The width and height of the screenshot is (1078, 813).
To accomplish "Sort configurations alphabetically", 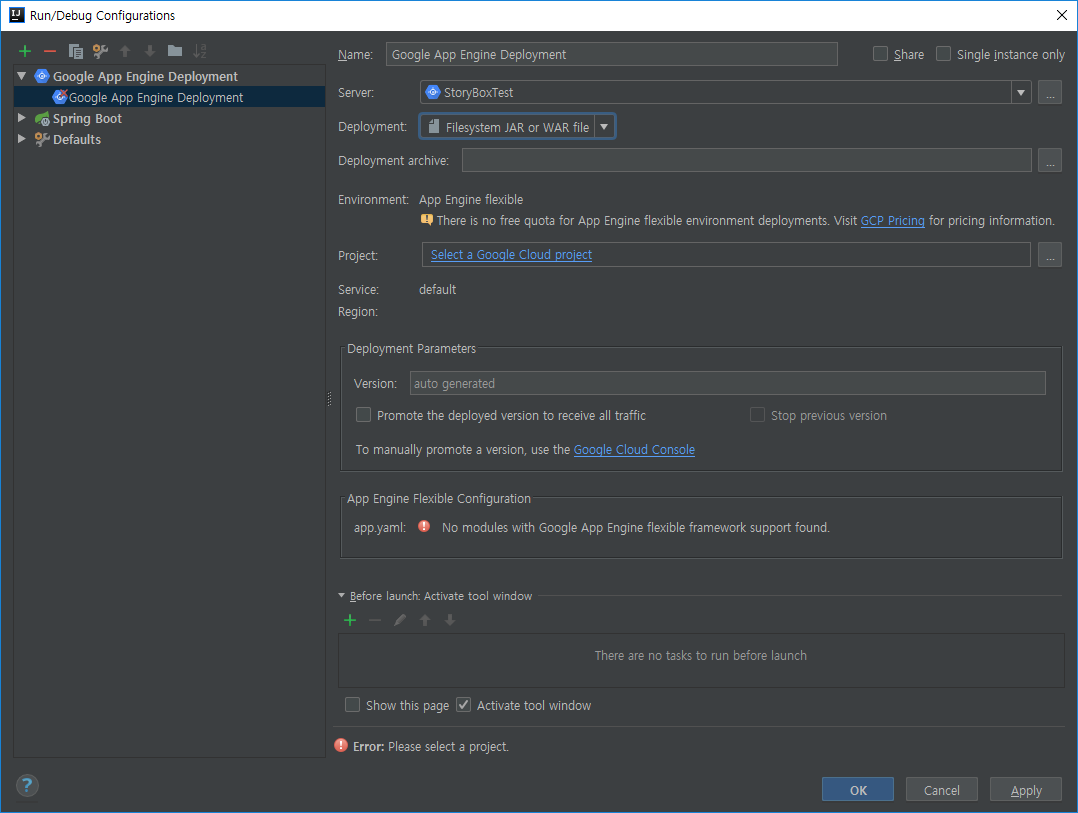I will pyautogui.click(x=199, y=51).
